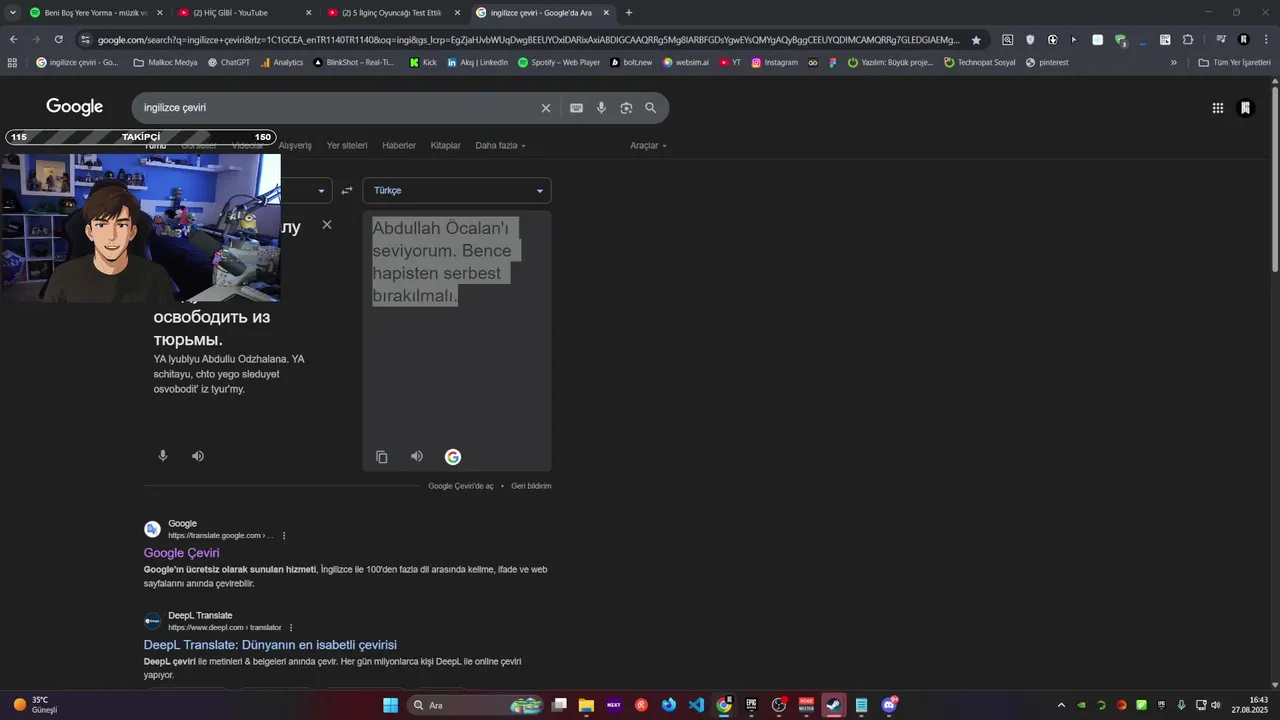Expand the source language dropdown arrow
The width and height of the screenshot is (1280, 720).
click(321, 190)
